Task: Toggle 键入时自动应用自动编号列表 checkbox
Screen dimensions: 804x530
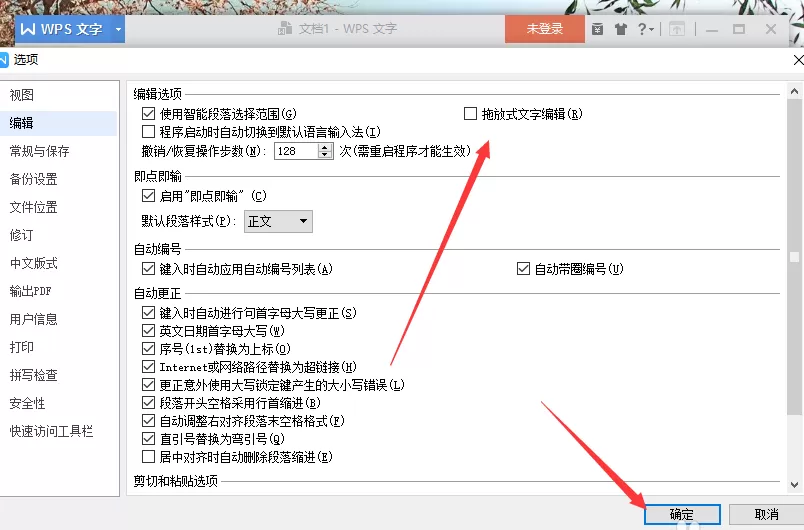Action: (148, 269)
